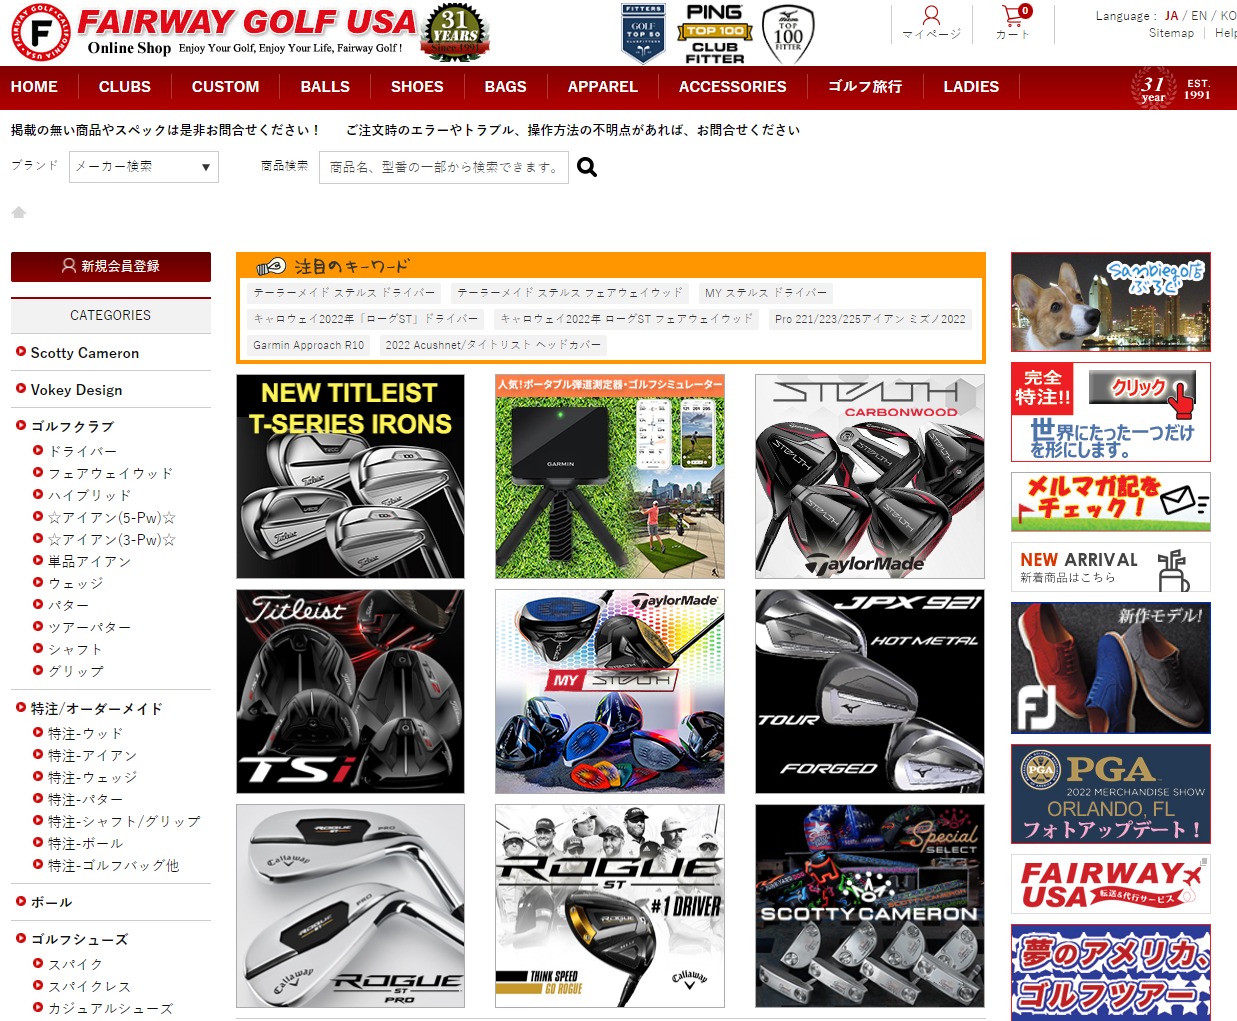1237x1021 pixels.
Task: Switch language to EN
Action: pos(1199,16)
